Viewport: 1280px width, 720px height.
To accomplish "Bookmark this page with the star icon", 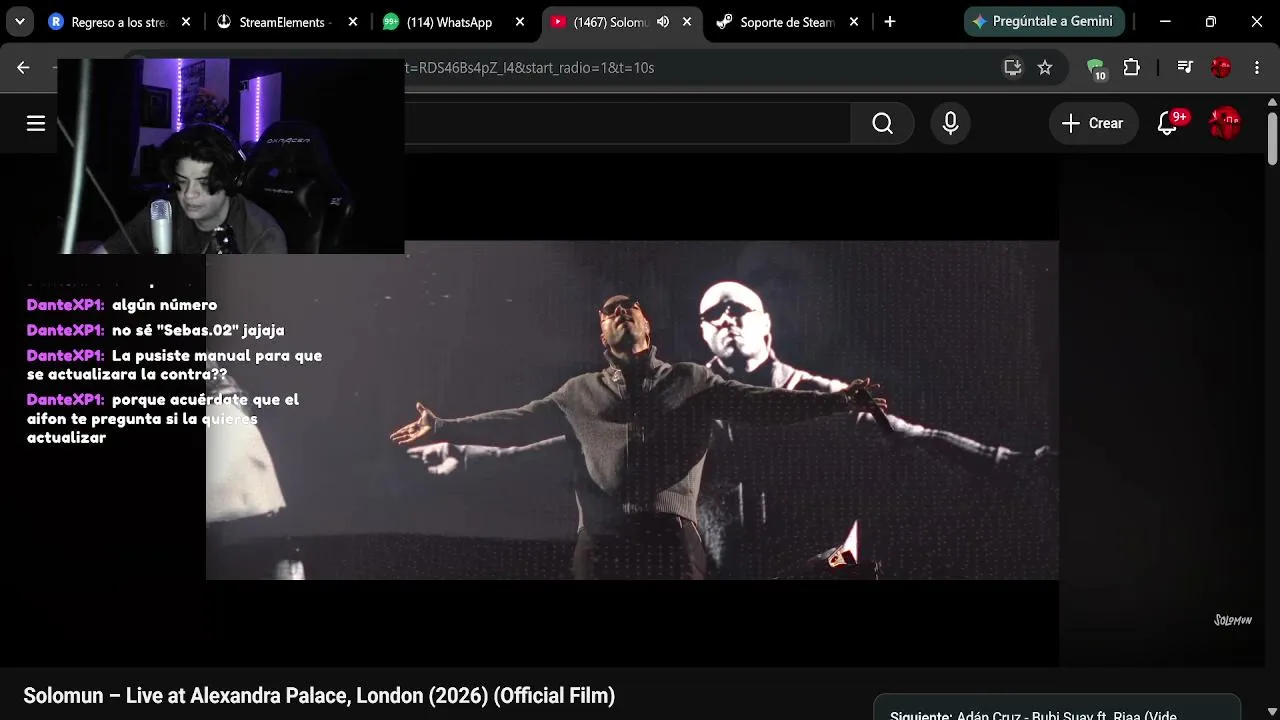I will point(1045,67).
